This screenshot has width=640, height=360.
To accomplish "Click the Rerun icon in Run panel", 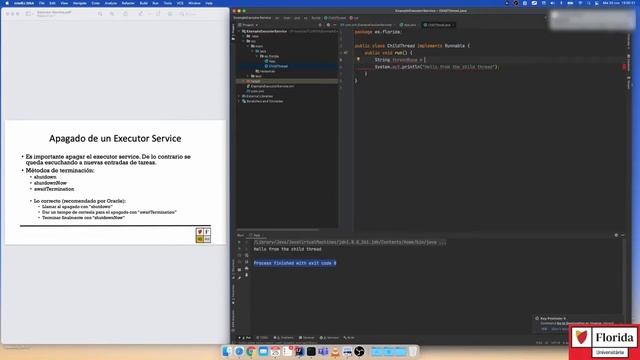I will 239,242.
